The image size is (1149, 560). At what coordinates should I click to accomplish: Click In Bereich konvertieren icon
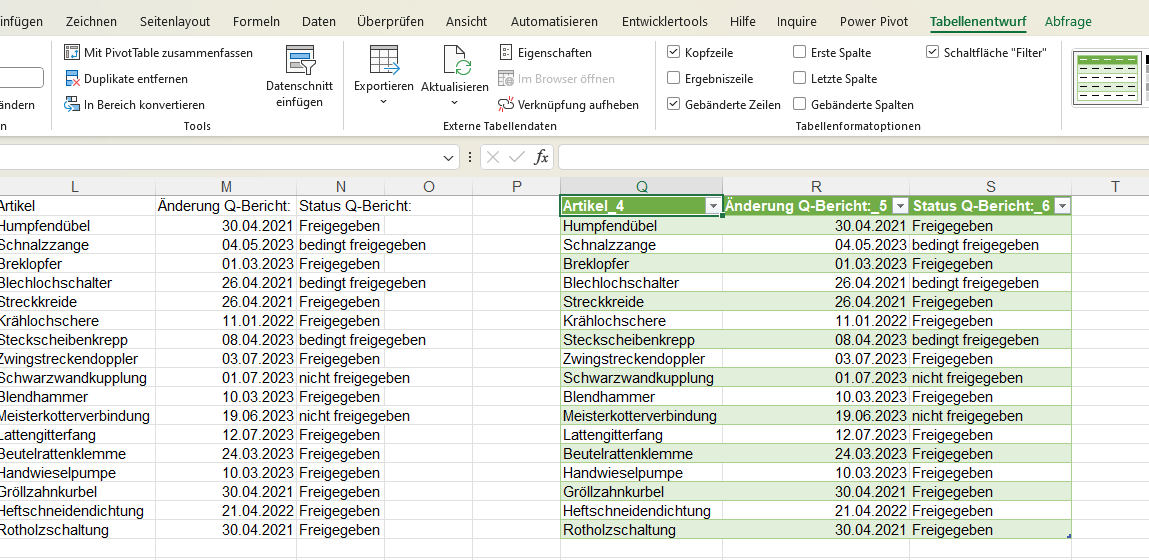click(x=72, y=105)
